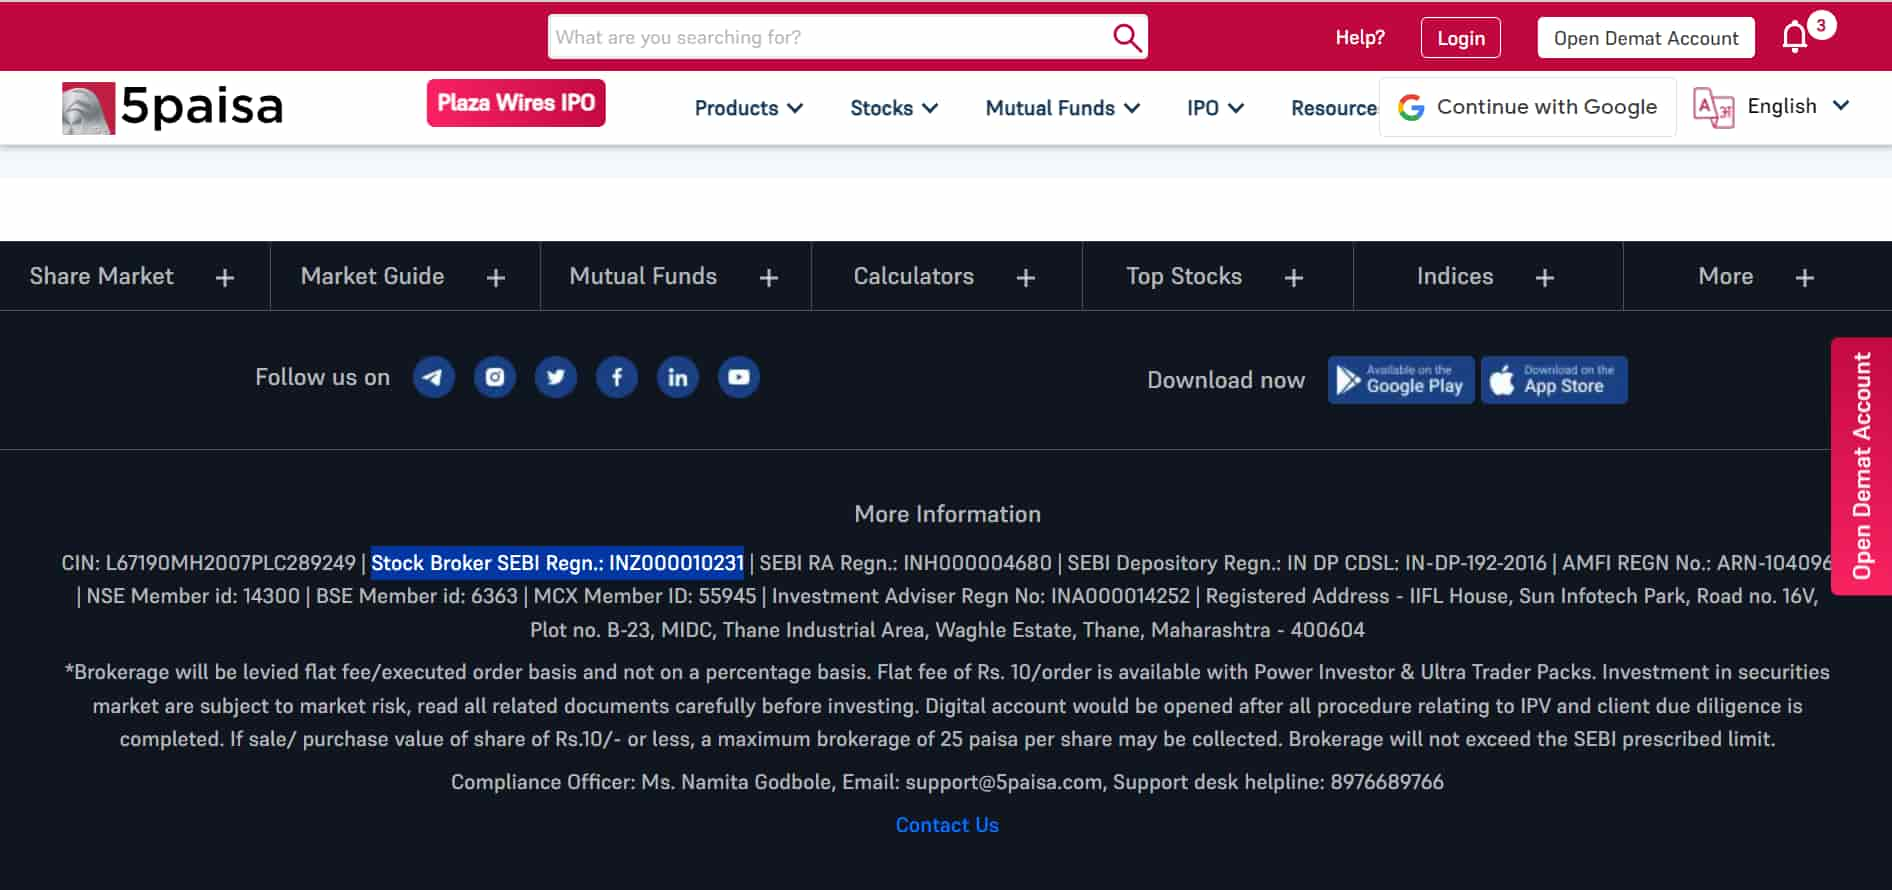Click Plaza Wires IPO button
The width and height of the screenshot is (1892, 890).
[x=516, y=103]
